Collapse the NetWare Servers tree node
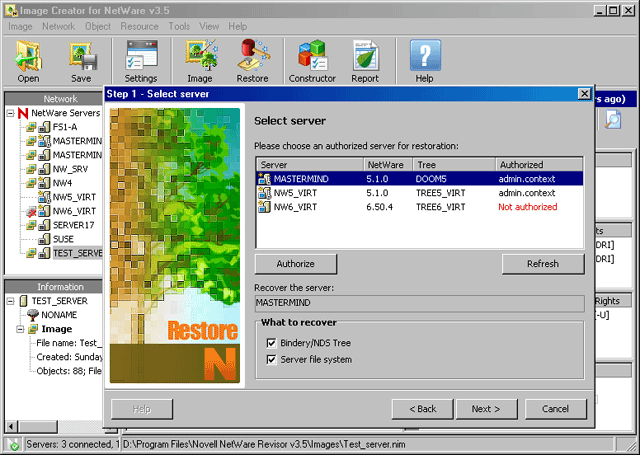 [x=11, y=114]
